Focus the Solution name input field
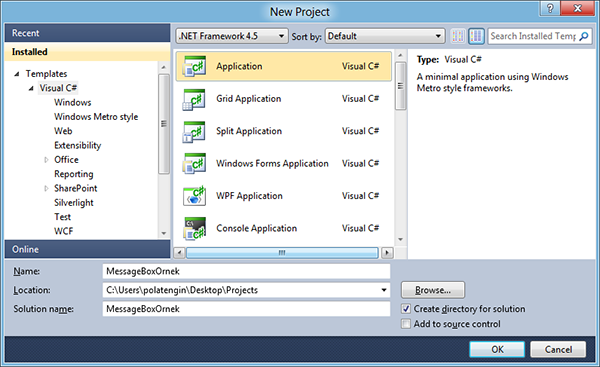This screenshot has width=600, height=367. click(x=246, y=309)
